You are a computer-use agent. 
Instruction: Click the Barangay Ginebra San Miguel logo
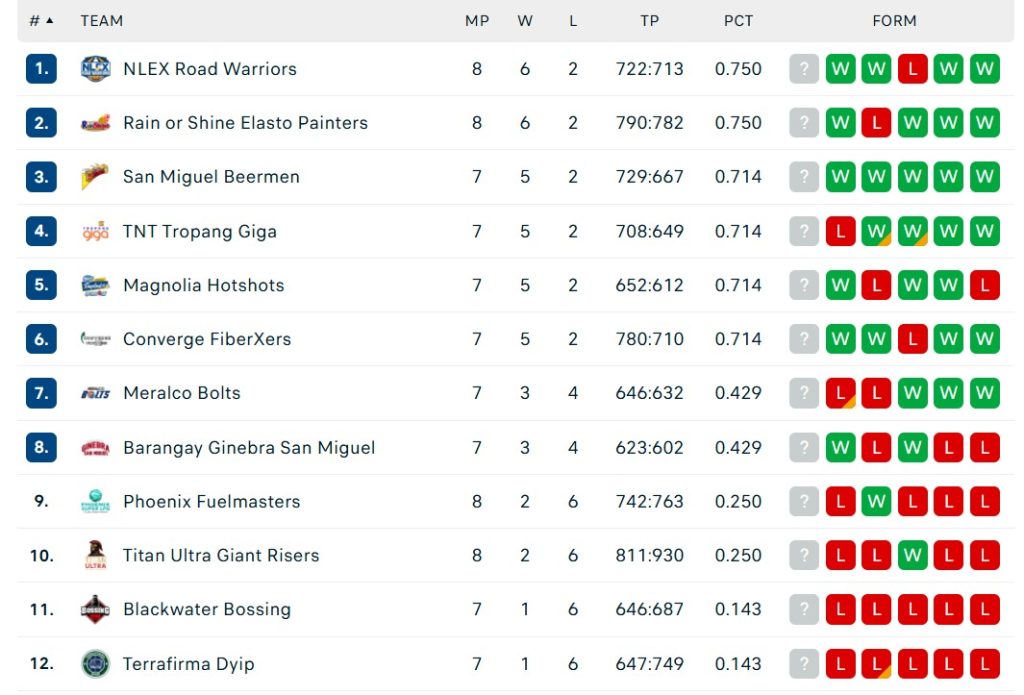[95, 447]
